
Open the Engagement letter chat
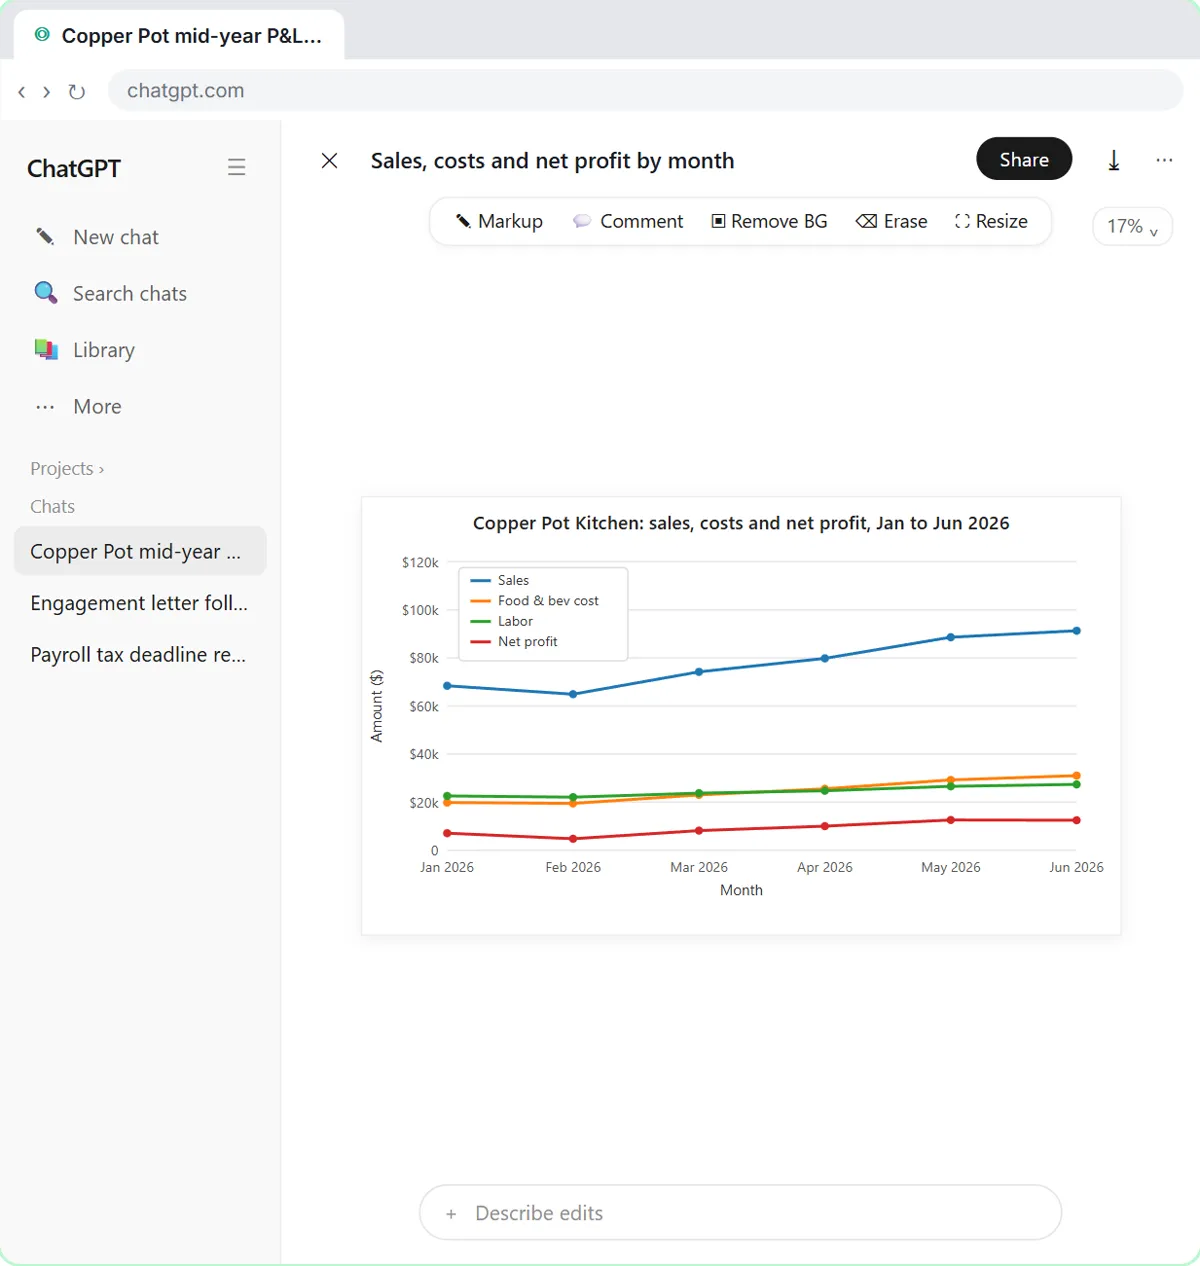(140, 603)
